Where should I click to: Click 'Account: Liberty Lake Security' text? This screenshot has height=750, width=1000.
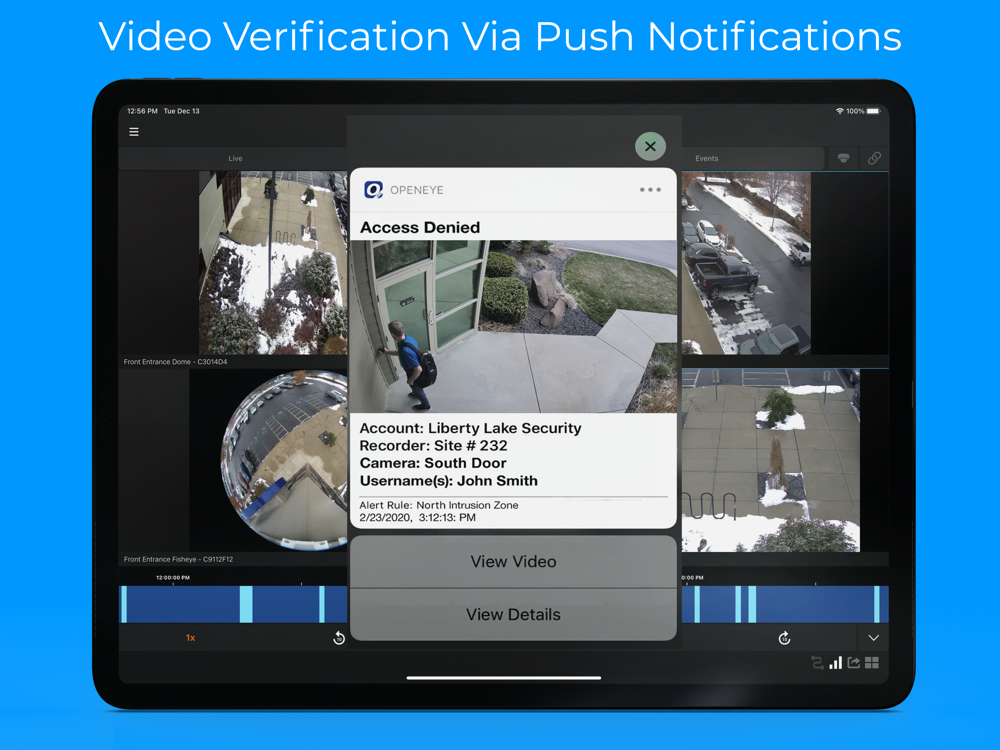tap(470, 428)
